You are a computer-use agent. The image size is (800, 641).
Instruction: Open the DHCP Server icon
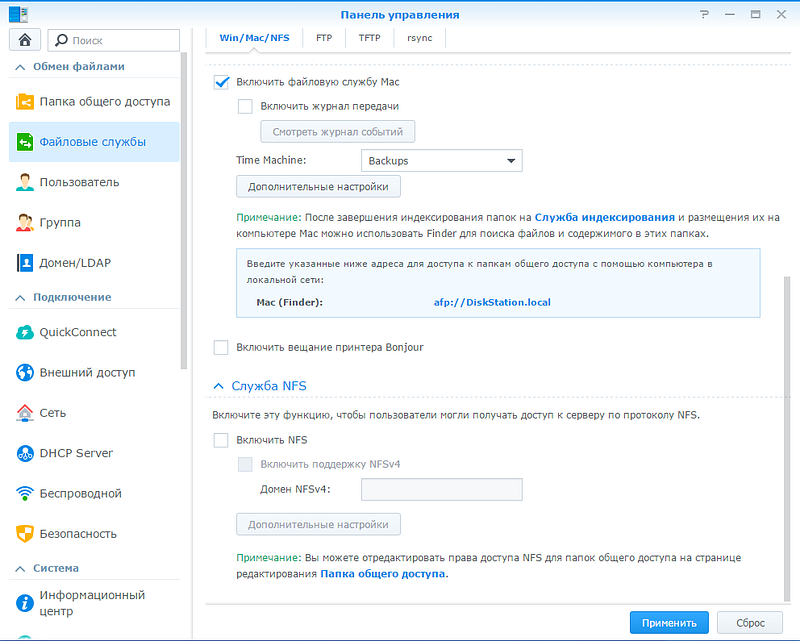coord(24,453)
